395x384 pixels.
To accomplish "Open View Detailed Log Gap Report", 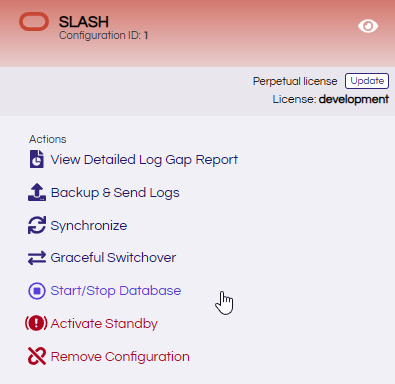I will tap(144, 160).
